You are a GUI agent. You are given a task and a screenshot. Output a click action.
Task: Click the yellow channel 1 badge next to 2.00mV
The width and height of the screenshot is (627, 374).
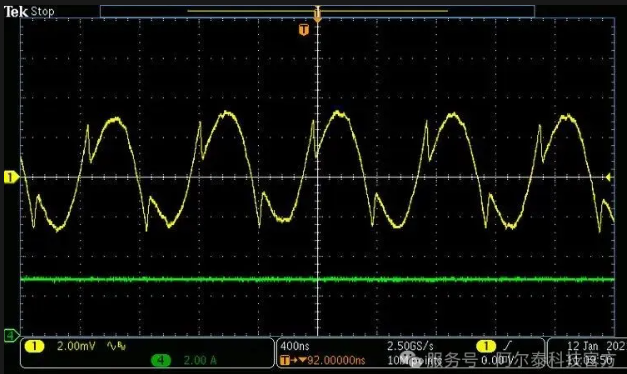tap(34, 346)
